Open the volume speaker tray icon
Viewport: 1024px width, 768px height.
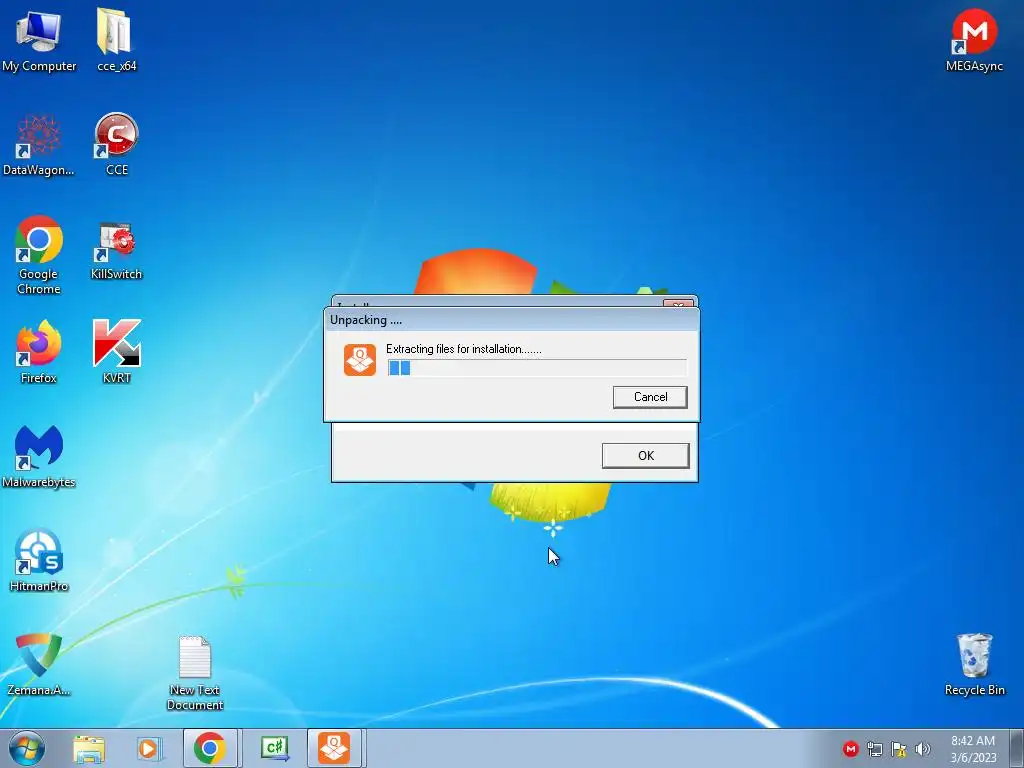pos(923,749)
